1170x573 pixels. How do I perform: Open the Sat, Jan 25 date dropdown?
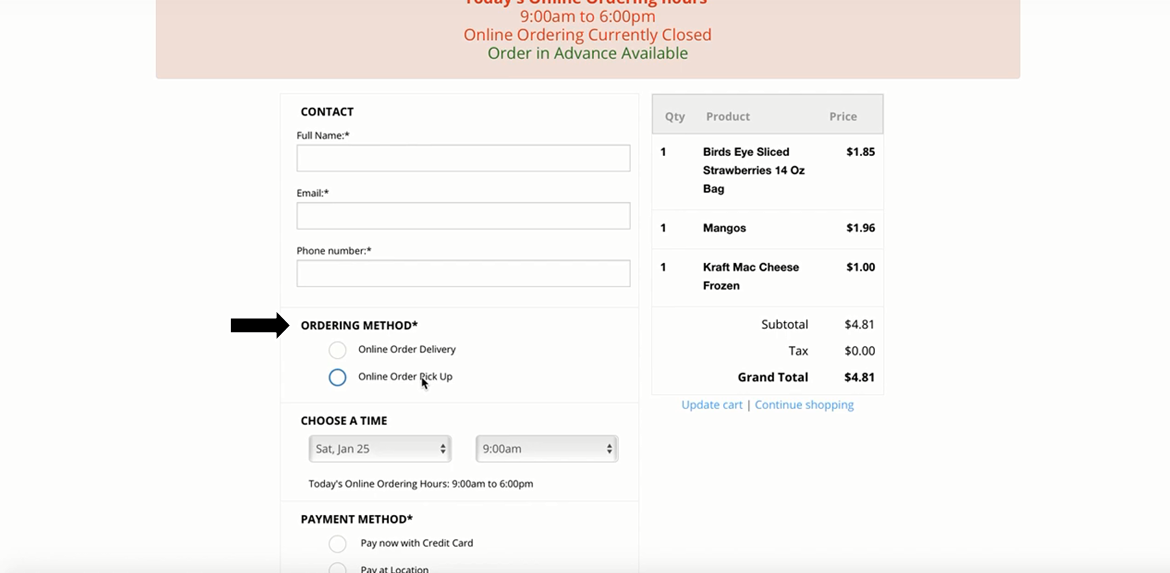[380, 448]
